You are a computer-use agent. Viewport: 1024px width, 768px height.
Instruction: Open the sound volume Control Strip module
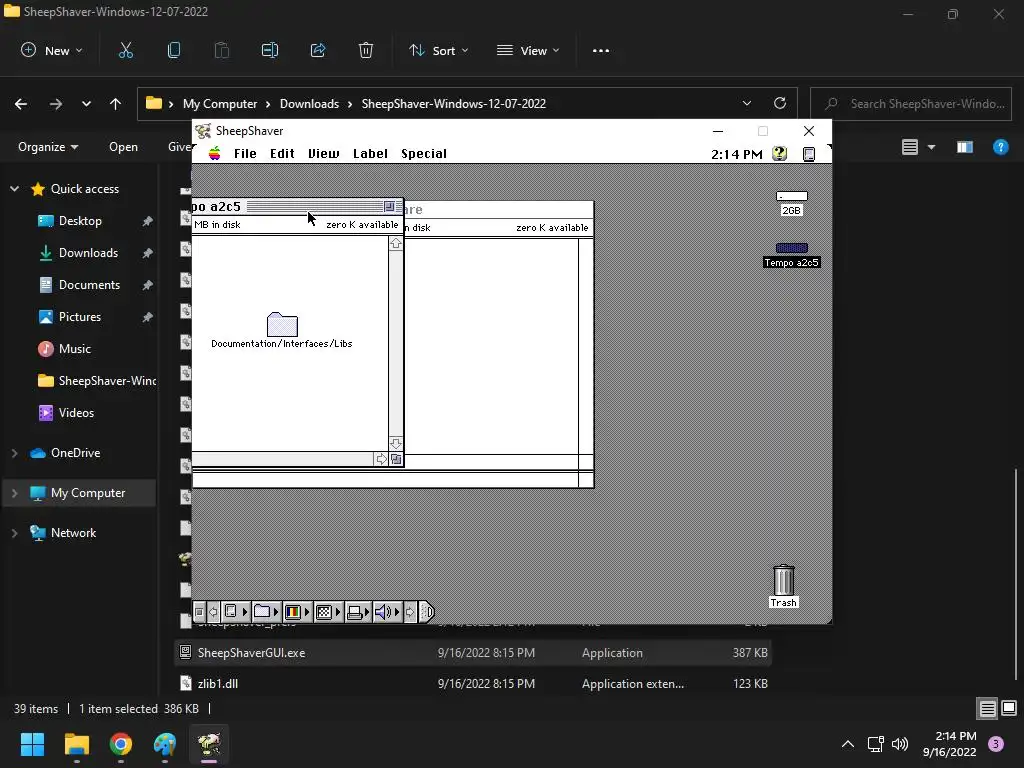point(387,612)
